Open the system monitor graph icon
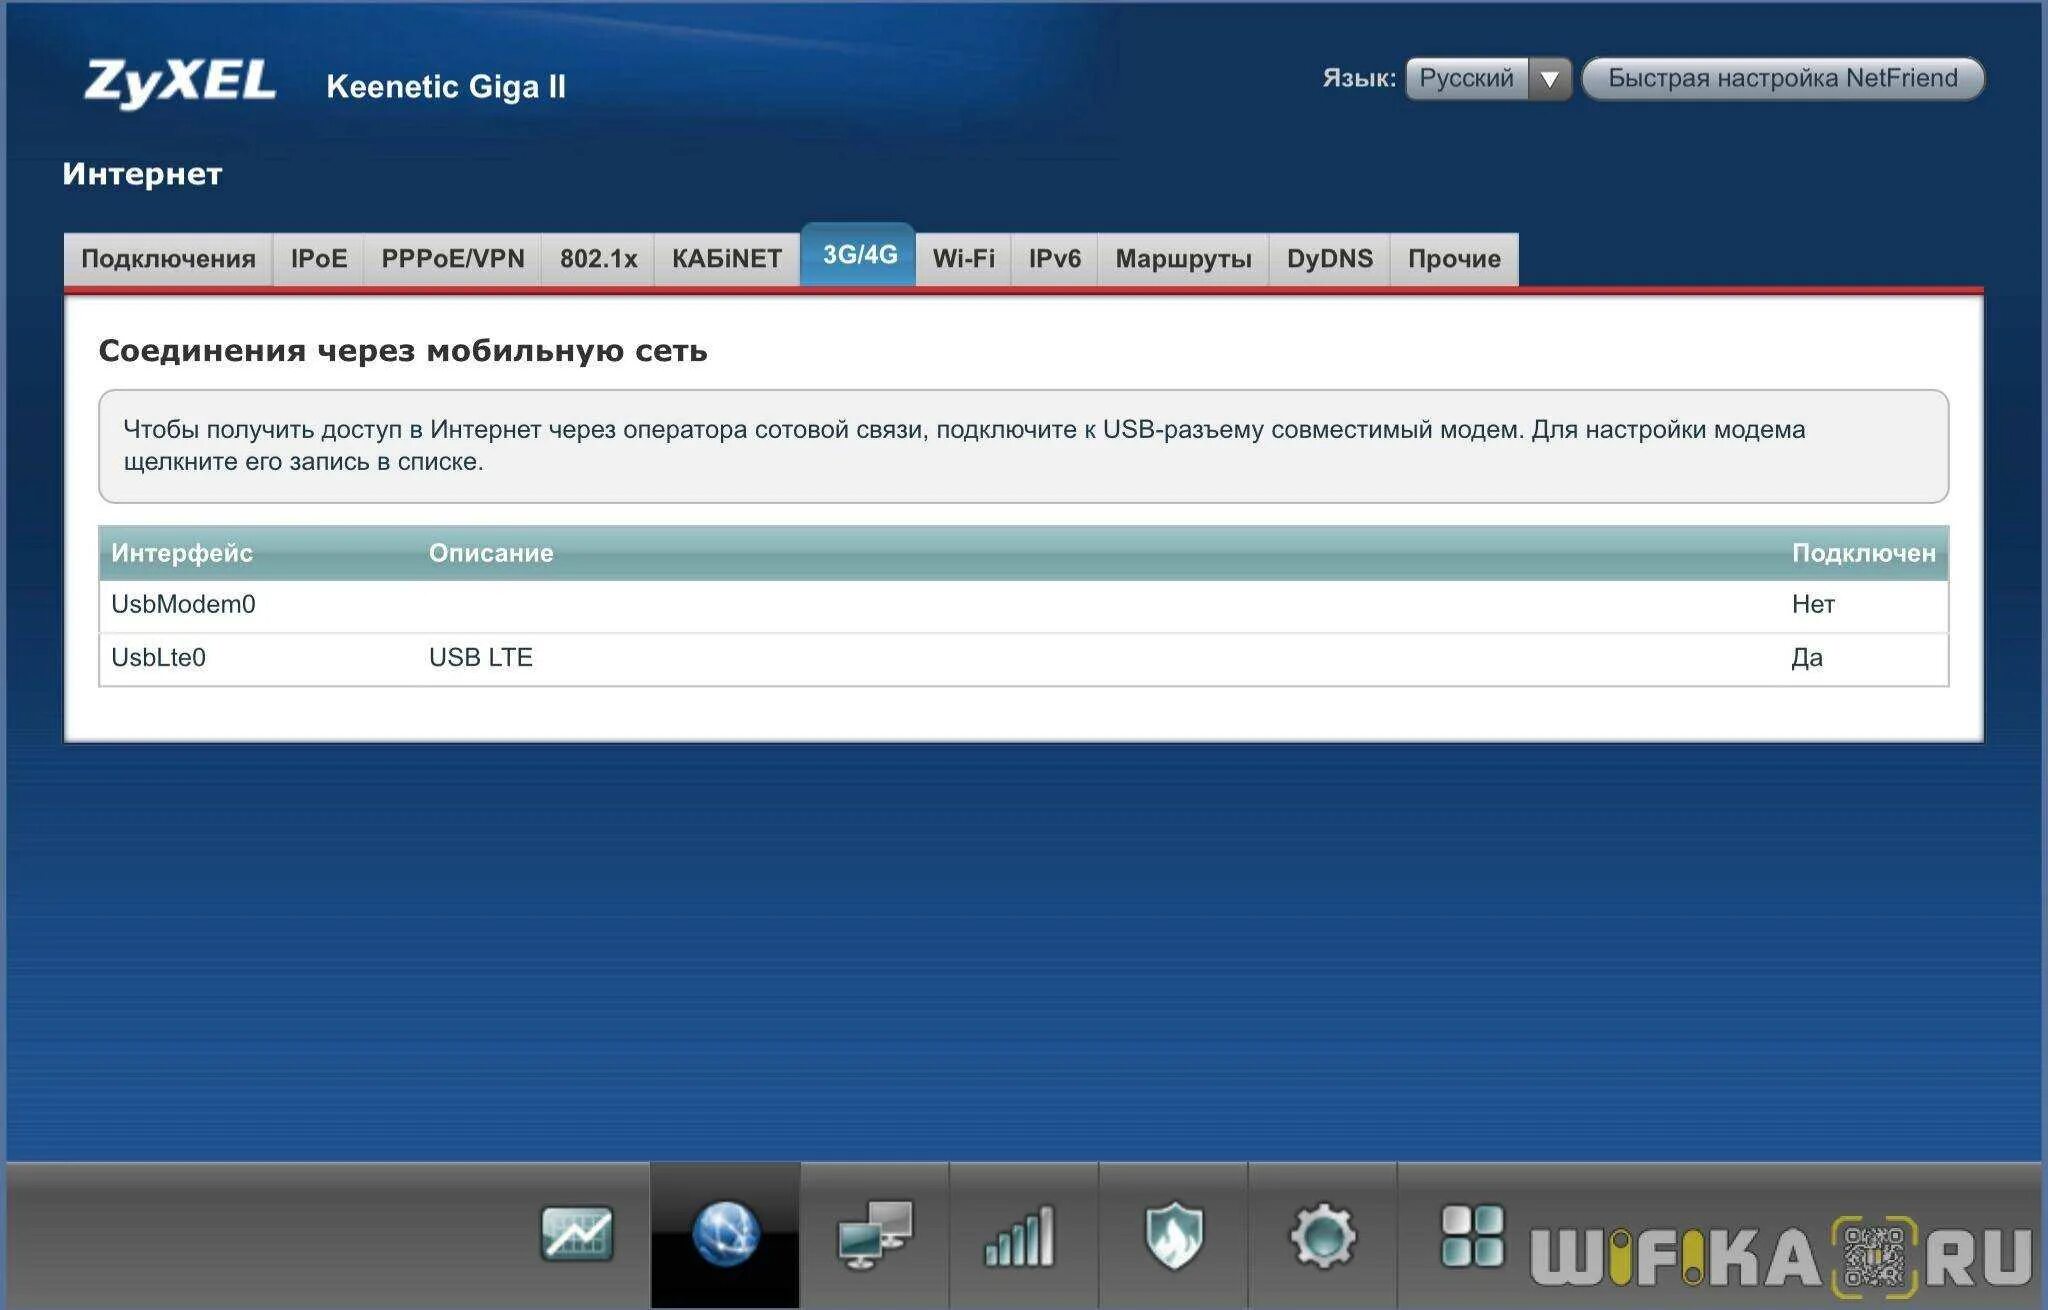This screenshot has width=2048, height=1310. click(x=576, y=1234)
